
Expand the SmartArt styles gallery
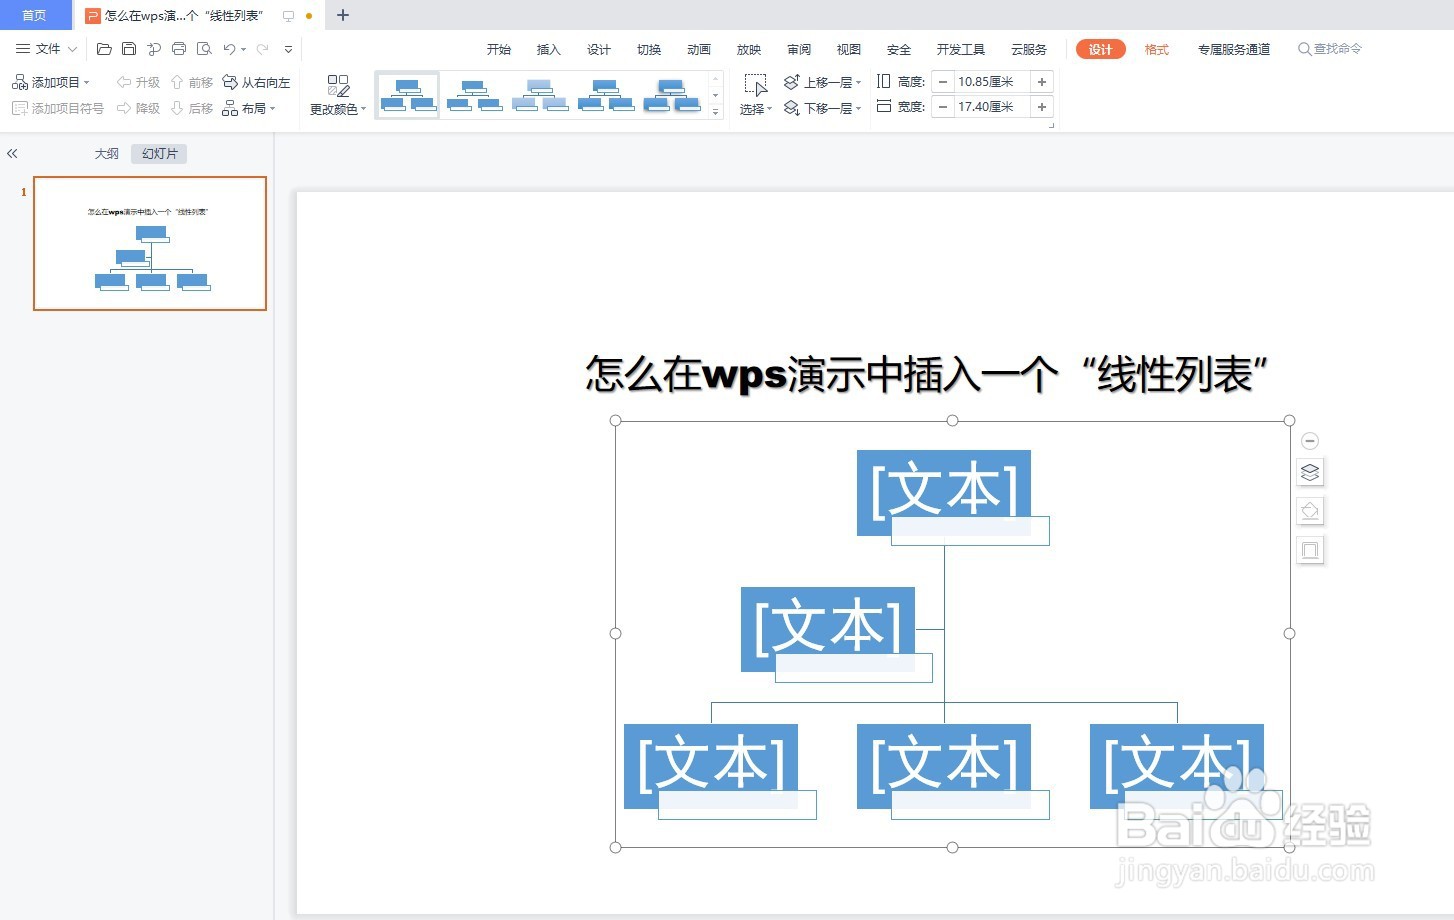pyautogui.click(x=716, y=112)
